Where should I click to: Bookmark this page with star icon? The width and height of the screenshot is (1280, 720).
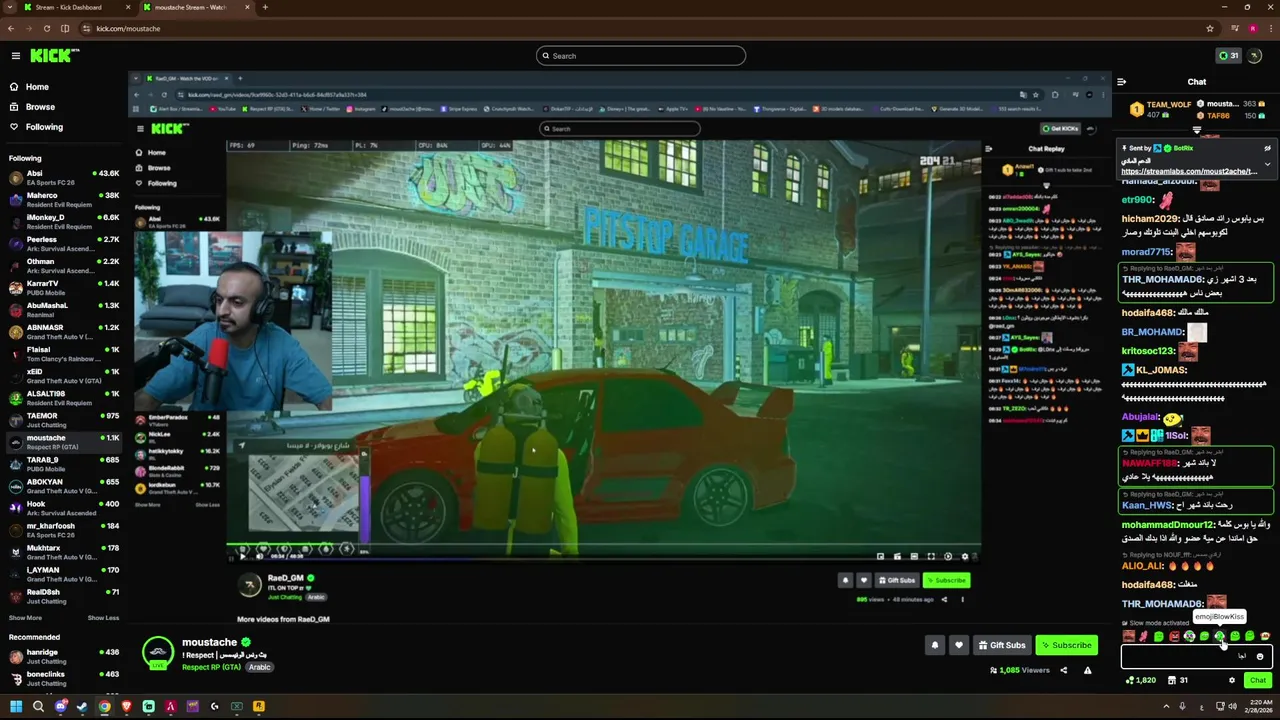1210,28
